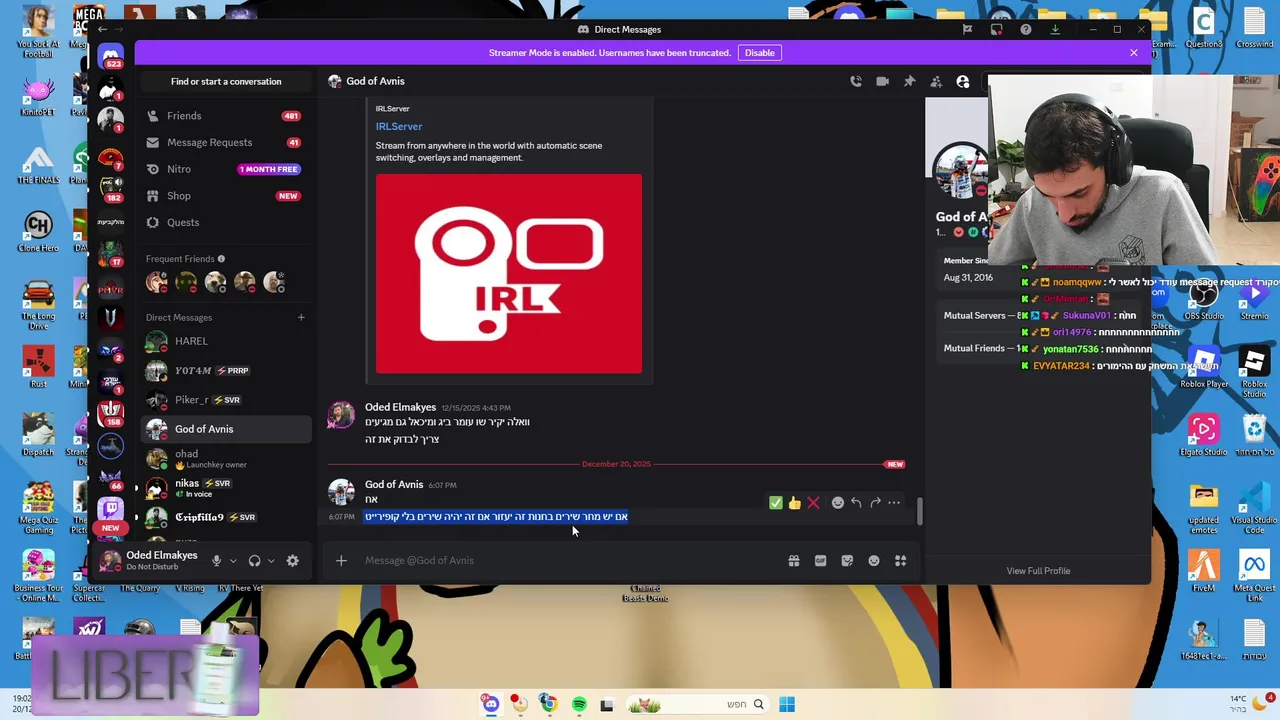Reply to the God of Avnis message
Viewport: 1280px width, 720px height.
[856, 503]
